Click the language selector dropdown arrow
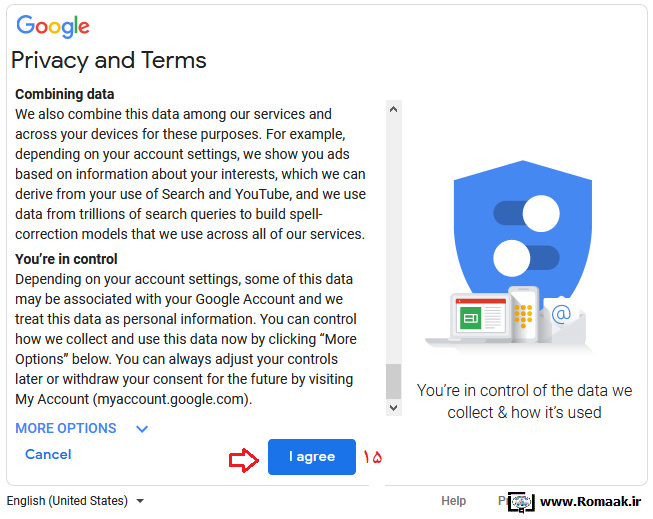This screenshot has width=653, height=519. (x=140, y=501)
